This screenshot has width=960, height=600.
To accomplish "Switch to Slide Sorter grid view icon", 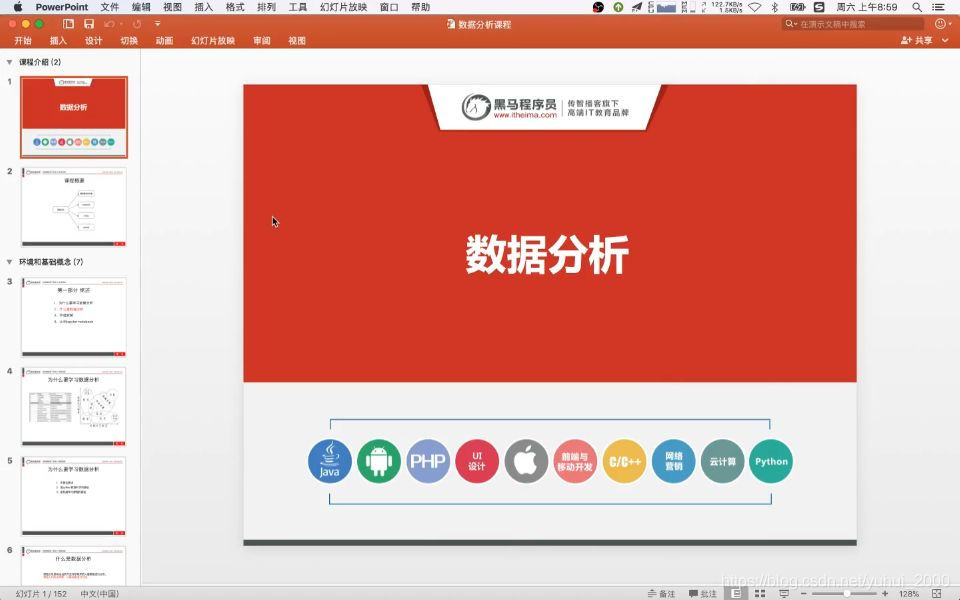I will 760,593.
